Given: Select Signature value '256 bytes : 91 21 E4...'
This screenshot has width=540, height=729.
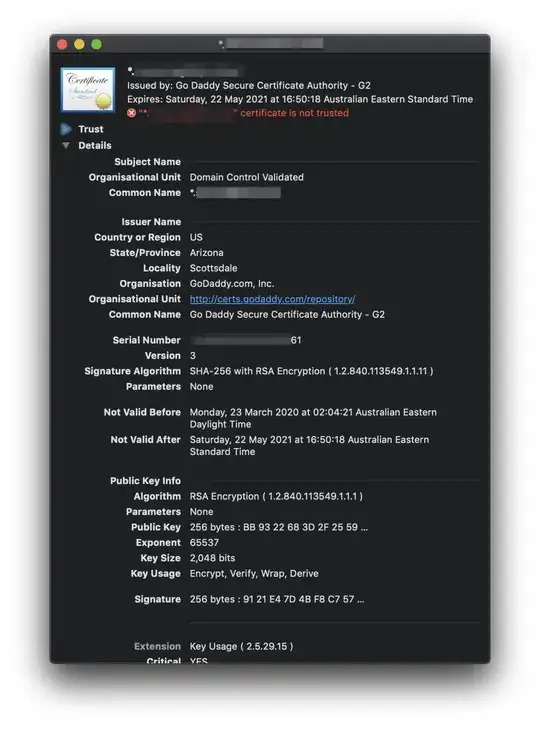Looking at the screenshot, I should pyautogui.click(x=277, y=599).
